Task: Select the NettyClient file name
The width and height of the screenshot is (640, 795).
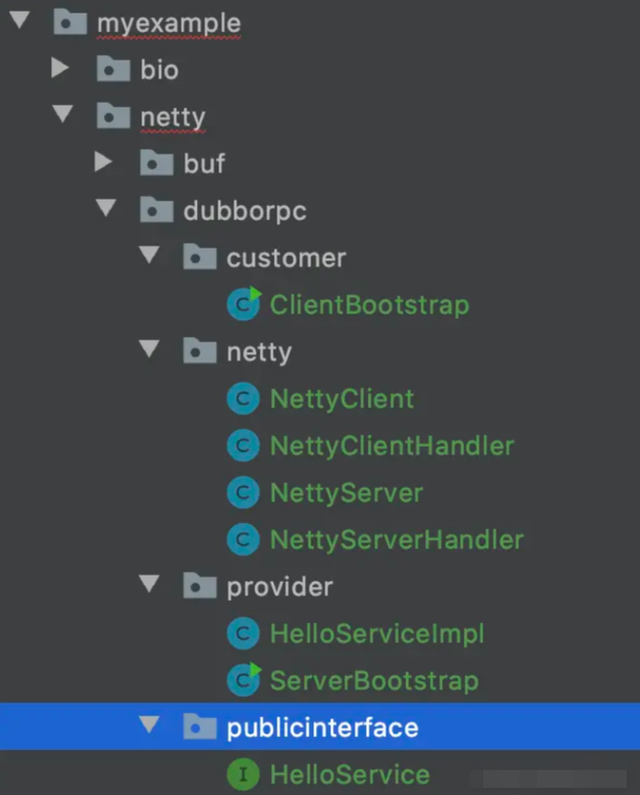Action: tap(342, 400)
